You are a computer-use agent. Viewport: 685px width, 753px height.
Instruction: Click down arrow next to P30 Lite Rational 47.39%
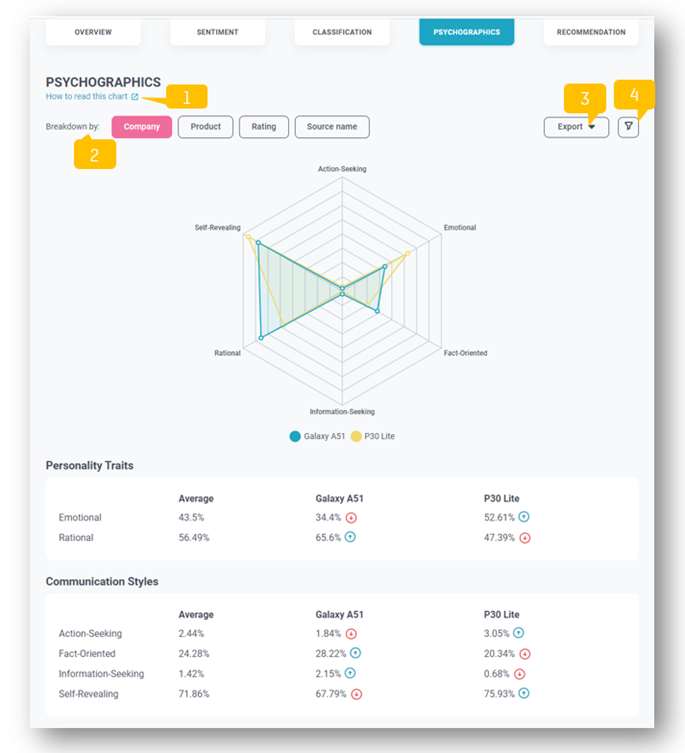[x=525, y=538]
